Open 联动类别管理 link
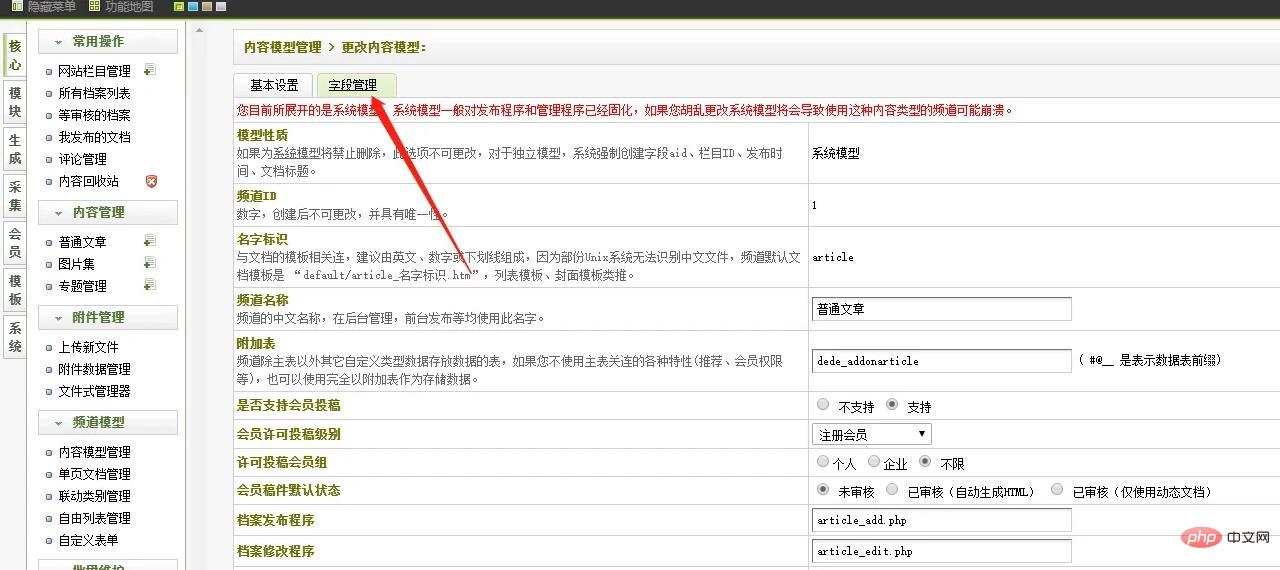 coord(94,496)
